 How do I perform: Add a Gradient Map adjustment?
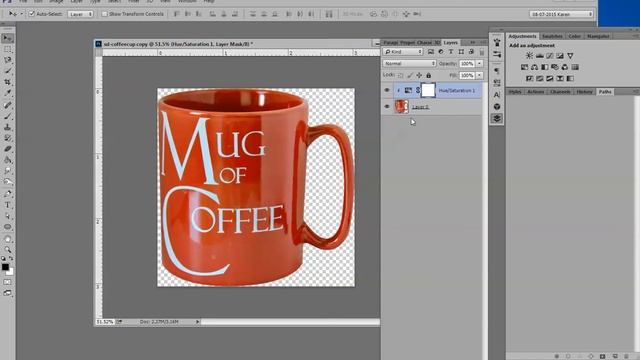coord(570,78)
